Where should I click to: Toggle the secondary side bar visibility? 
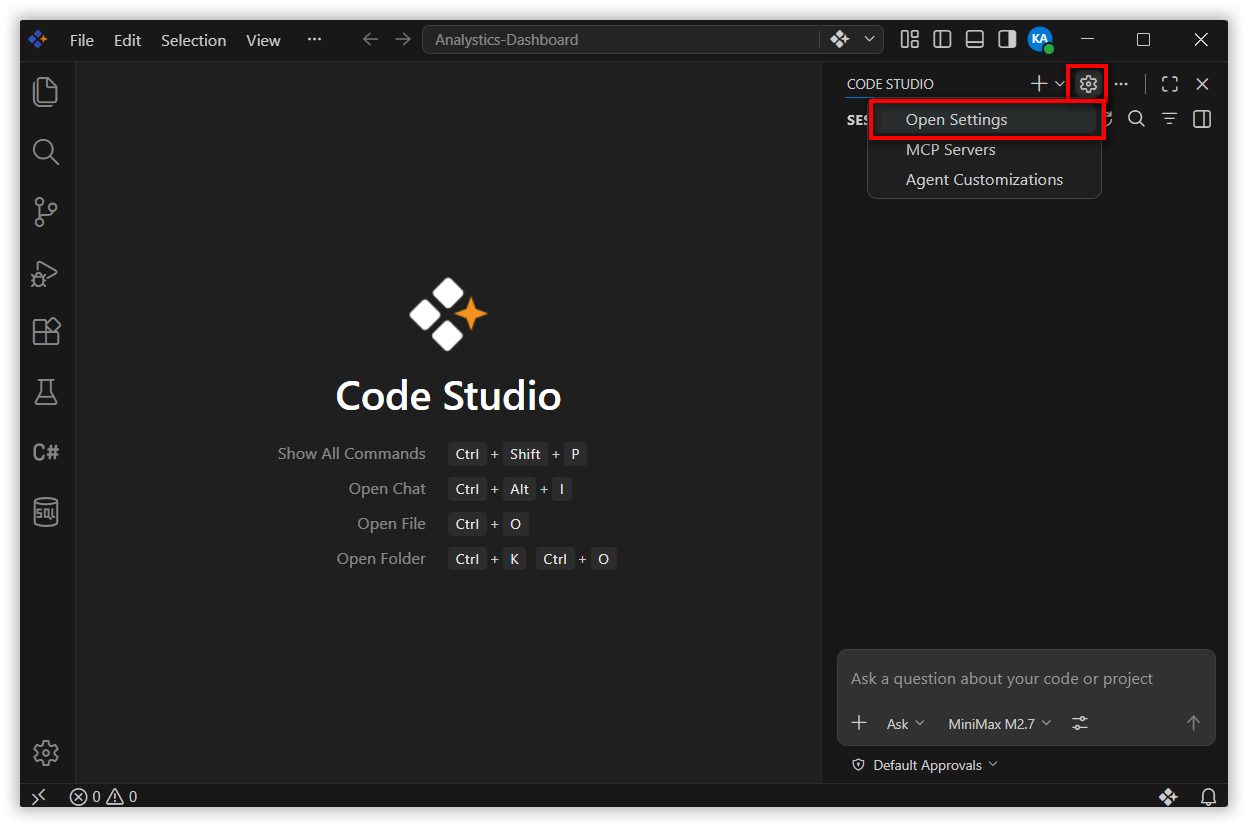(1007, 39)
